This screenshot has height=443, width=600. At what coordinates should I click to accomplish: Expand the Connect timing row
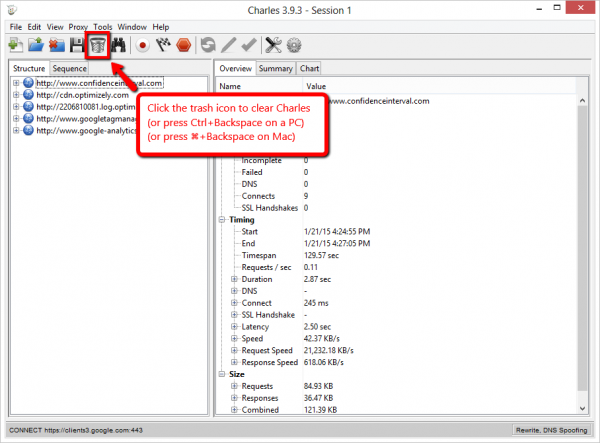234,303
